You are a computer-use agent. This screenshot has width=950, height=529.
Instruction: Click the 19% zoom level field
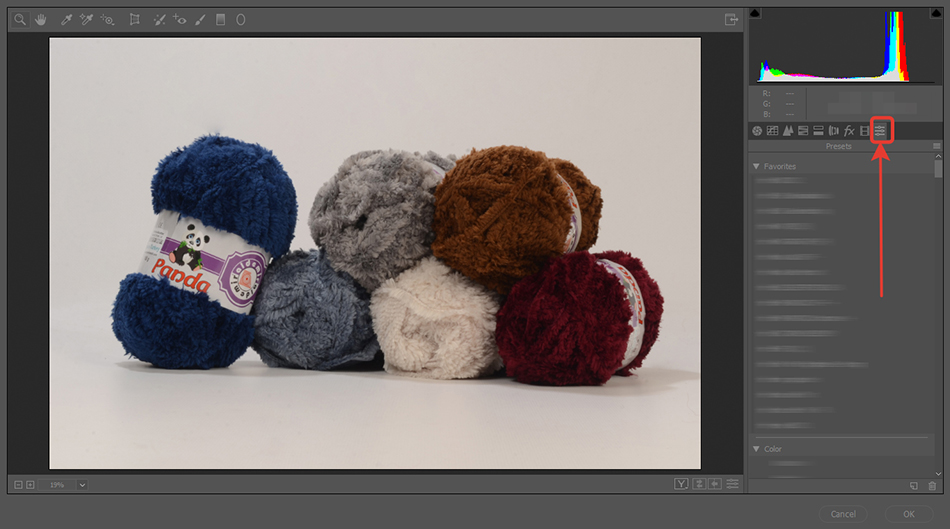(57, 485)
